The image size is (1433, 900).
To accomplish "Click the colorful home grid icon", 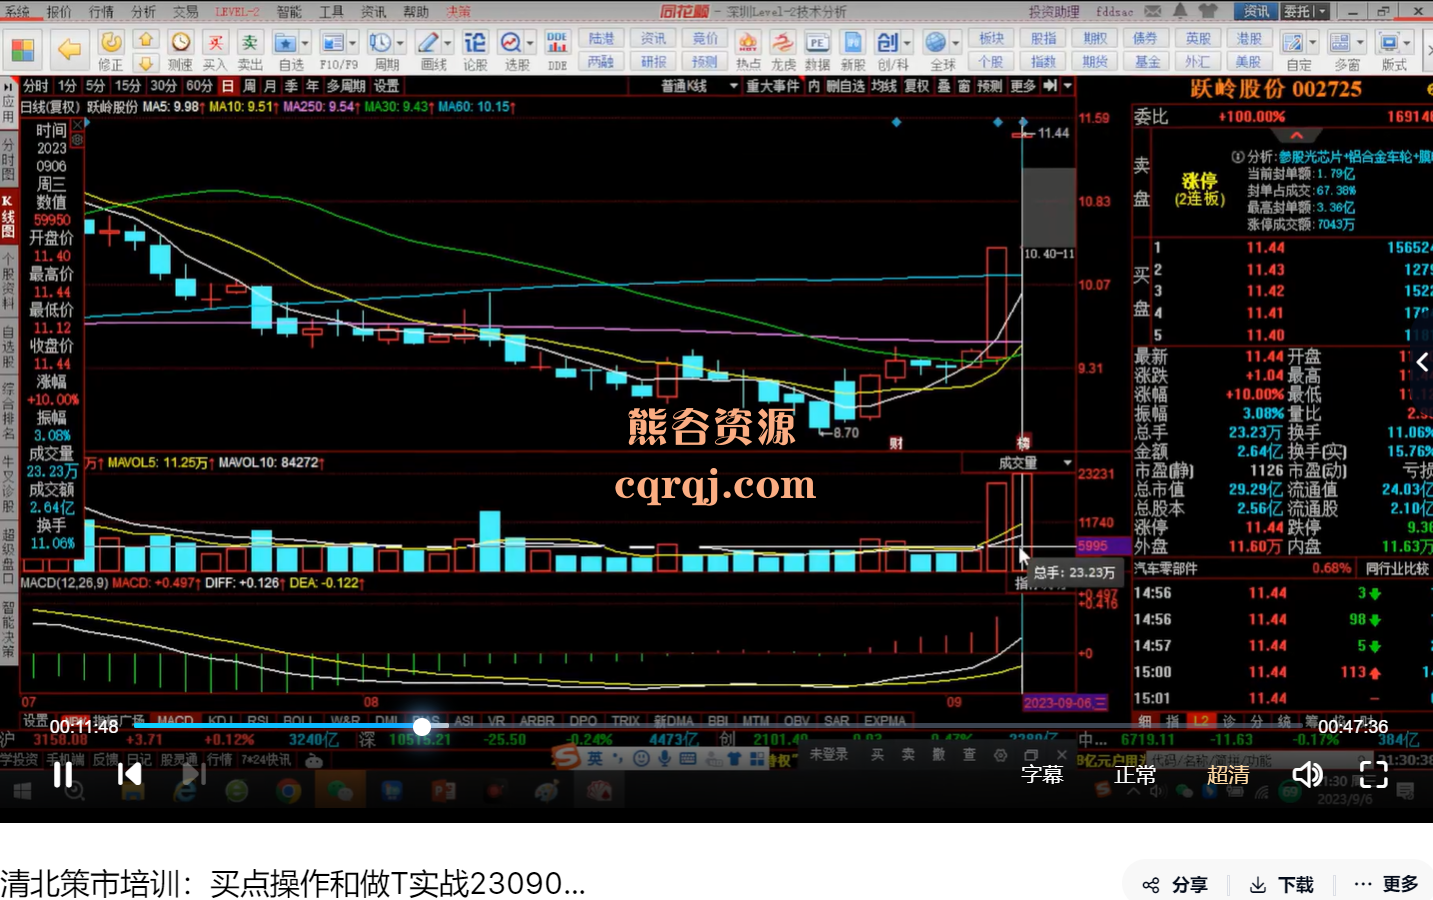I will (22, 49).
